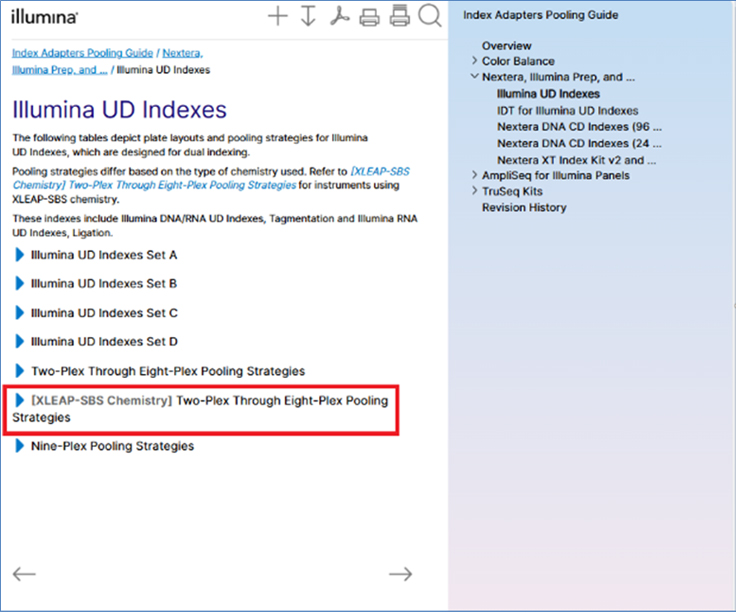Expand TruSeq Kits in the sidebar
Screen dimensions: 736x613
point(475,191)
